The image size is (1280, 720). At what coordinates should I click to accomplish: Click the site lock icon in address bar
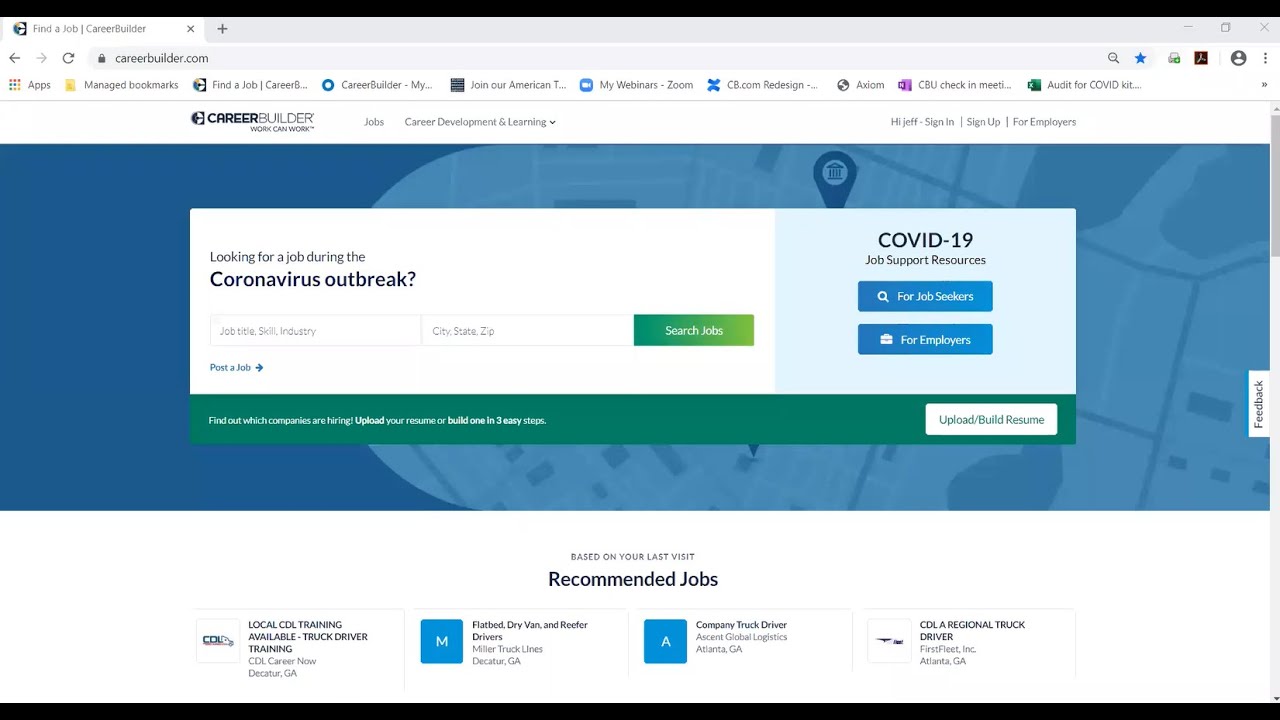(101, 58)
